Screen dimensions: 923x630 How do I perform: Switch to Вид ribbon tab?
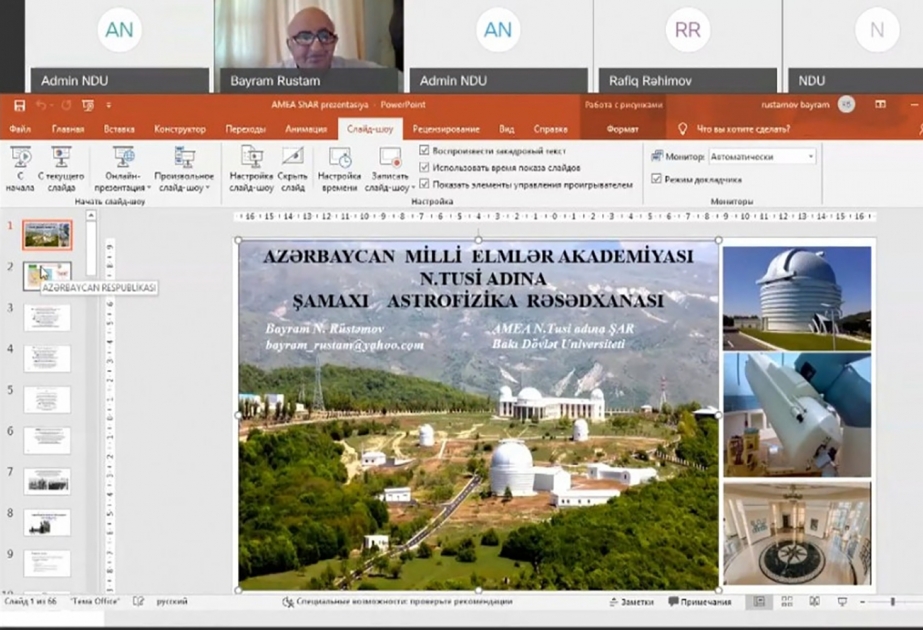tap(507, 129)
